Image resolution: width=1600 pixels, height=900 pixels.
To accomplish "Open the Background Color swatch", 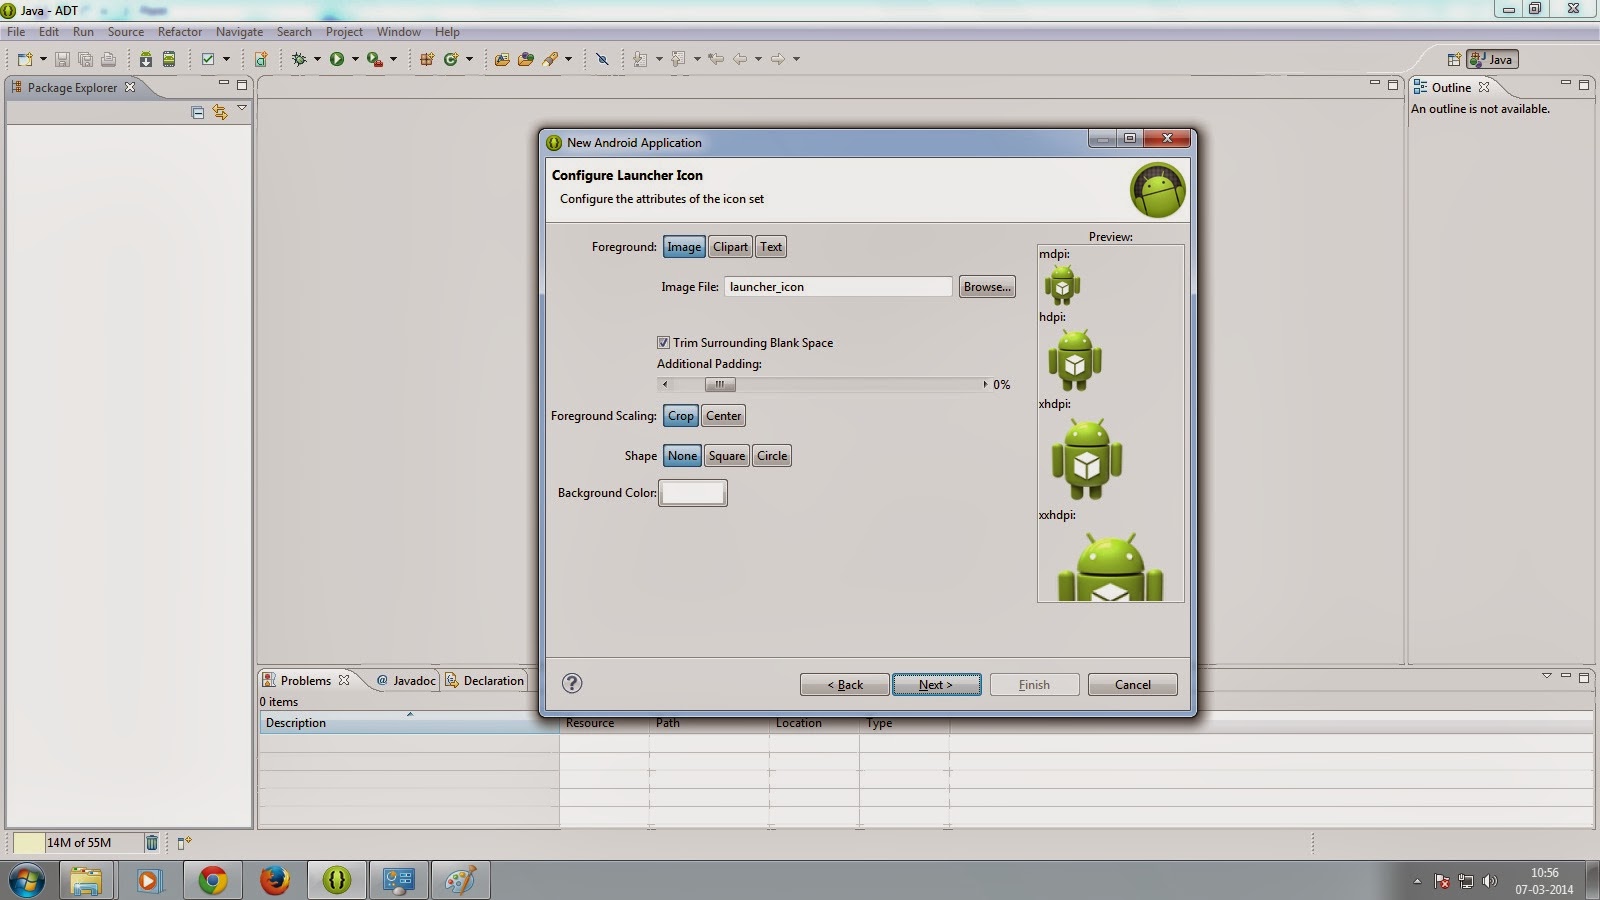I will click(x=693, y=493).
